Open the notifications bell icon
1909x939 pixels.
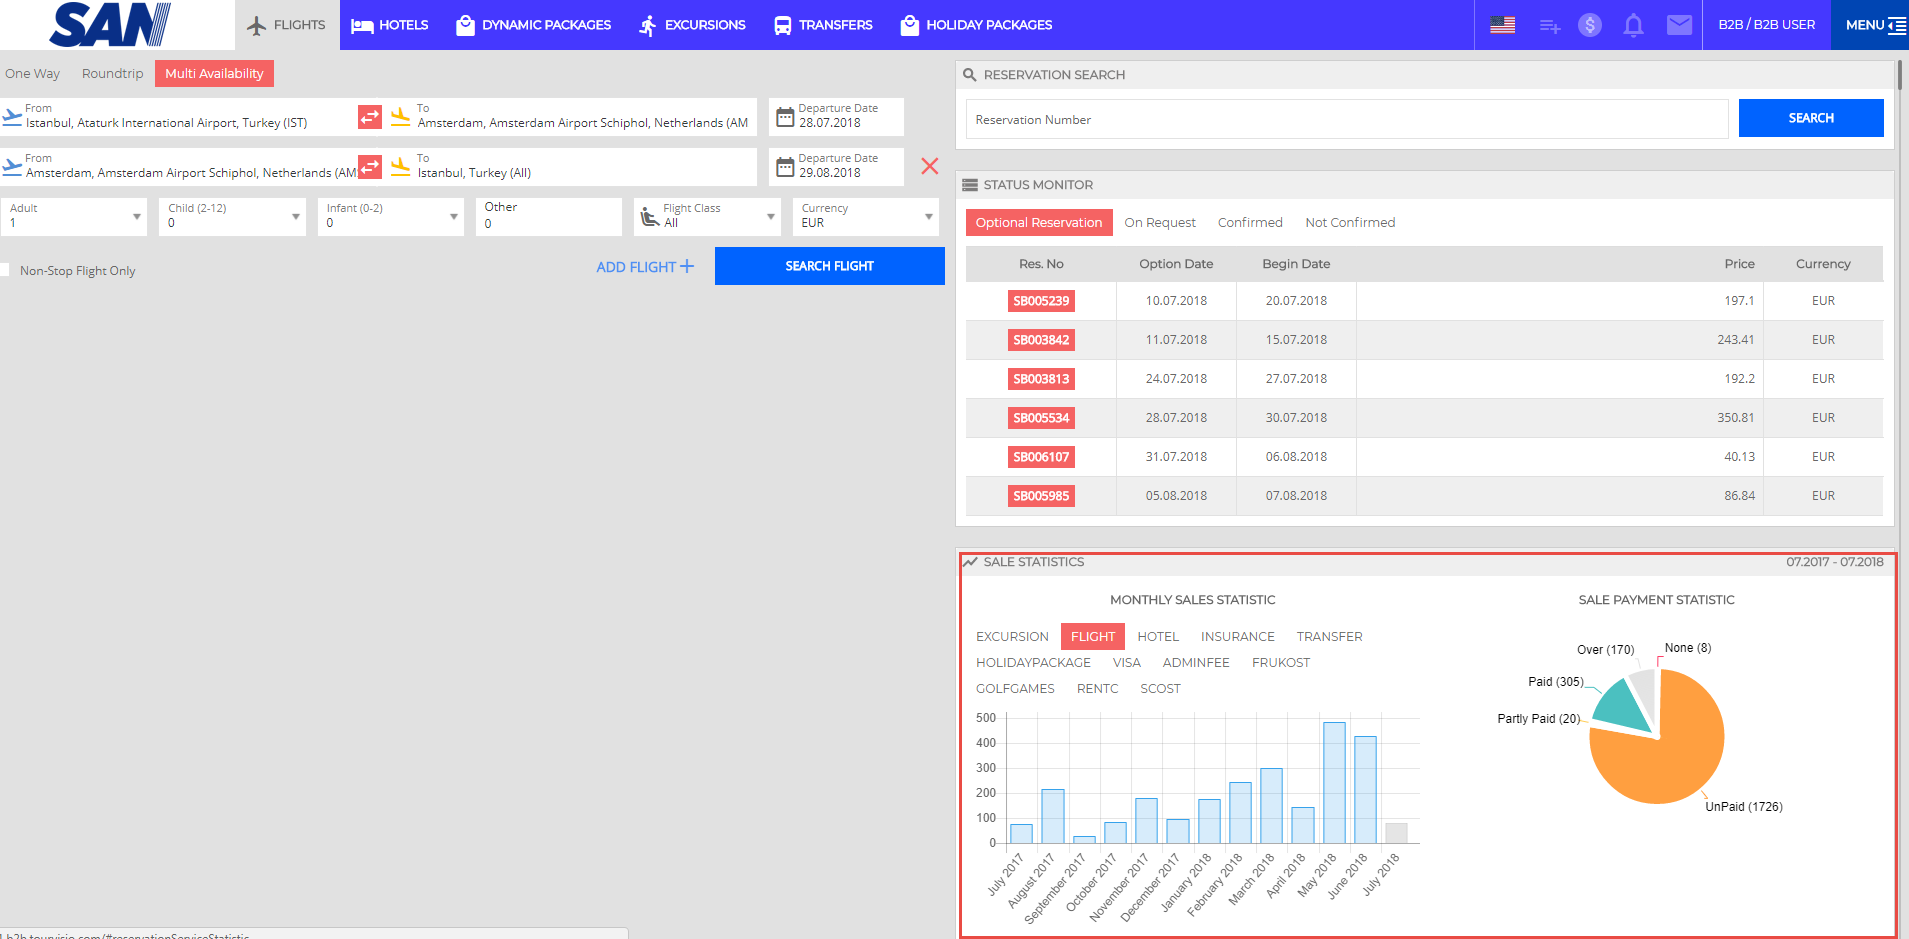[1633, 25]
